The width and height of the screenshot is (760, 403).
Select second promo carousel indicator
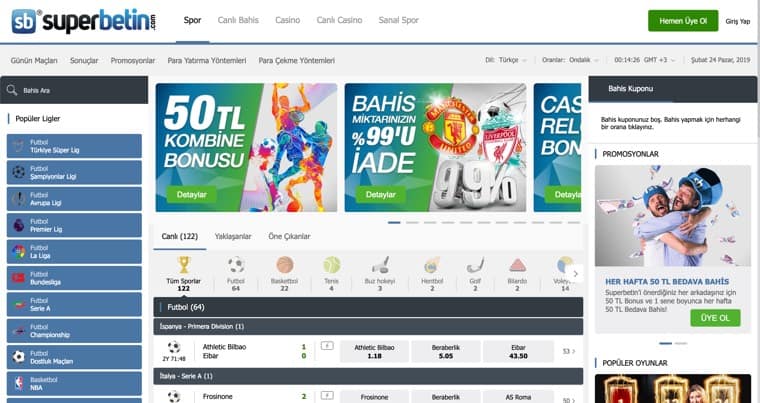tap(681, 343)
